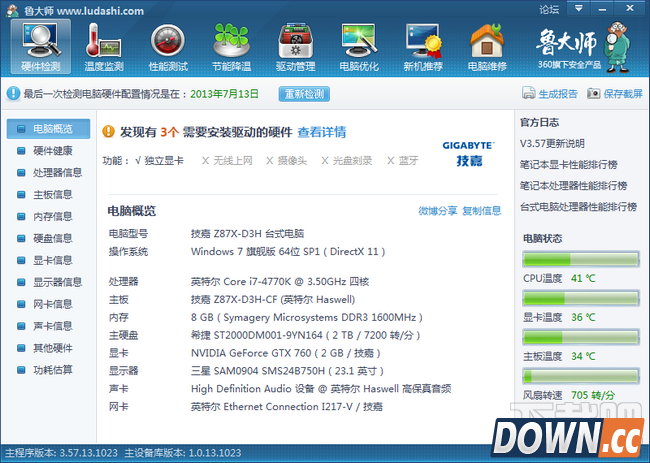Open 性能测试 performance test gauge icon
The width and height of the screenshot is (650, 463).
pos(168,47)
